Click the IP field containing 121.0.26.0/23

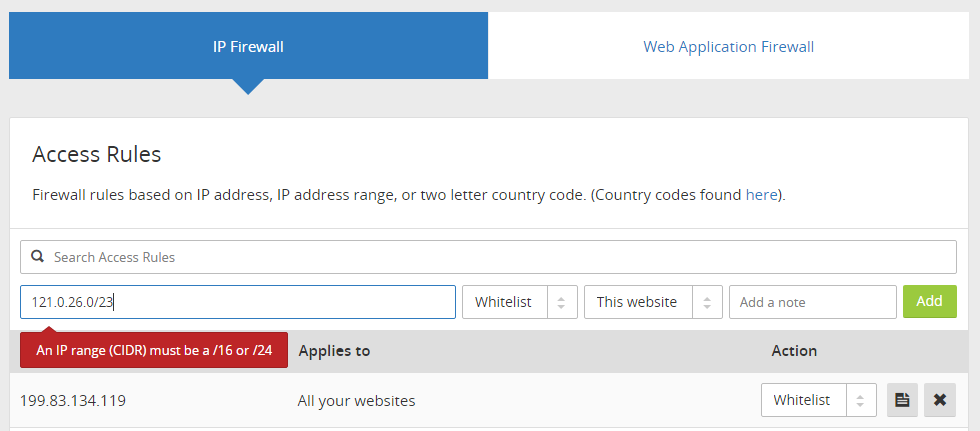pyautogui.click(x=238, y=302)
